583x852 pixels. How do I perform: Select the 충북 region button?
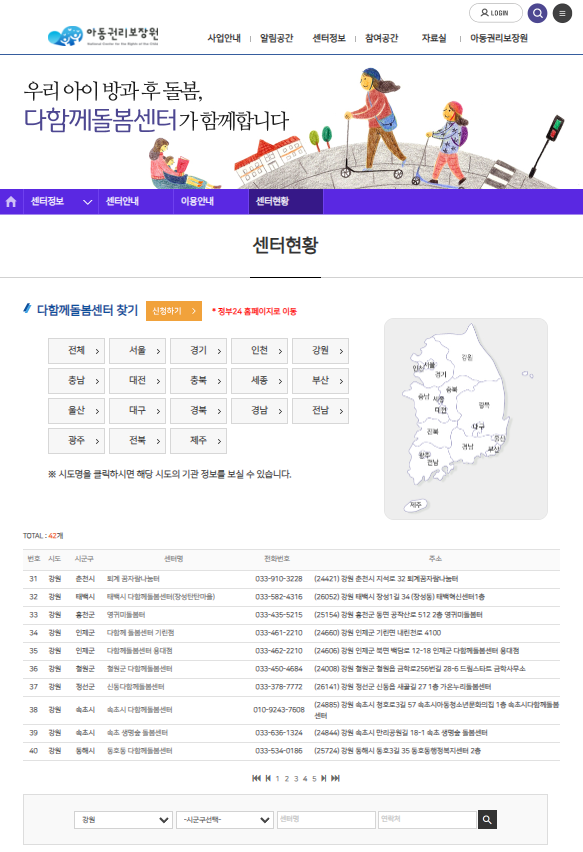(198, 381)
